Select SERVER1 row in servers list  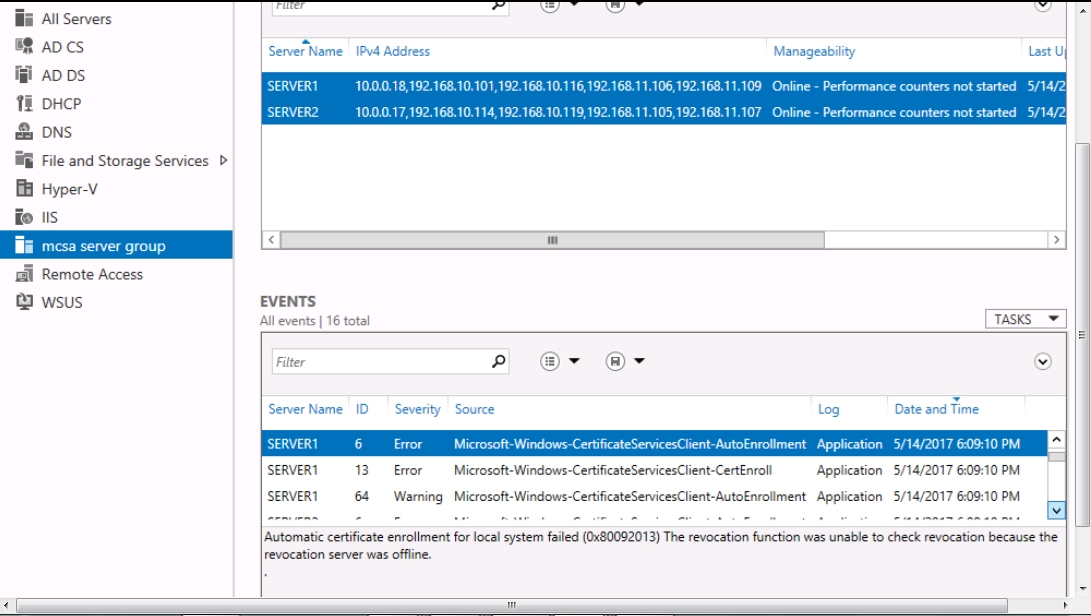click(663, 86)
